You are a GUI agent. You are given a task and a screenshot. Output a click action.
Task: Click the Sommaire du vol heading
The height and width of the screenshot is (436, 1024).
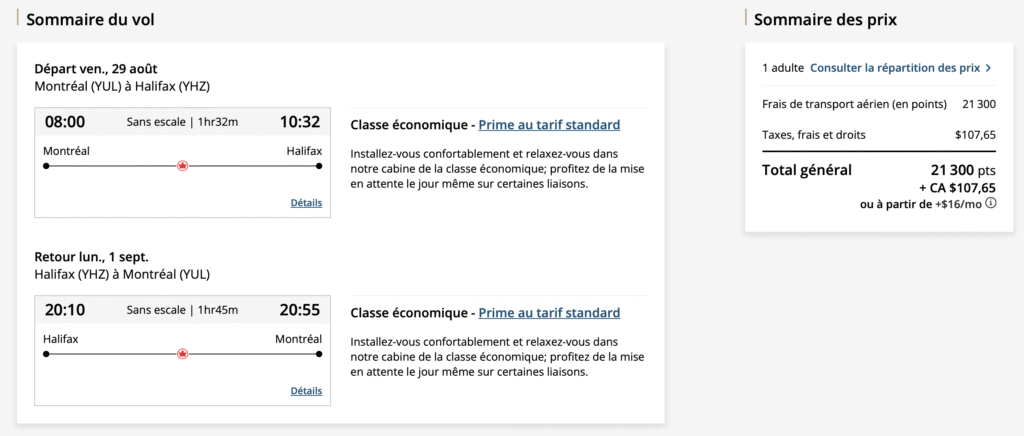coord(90,19)
